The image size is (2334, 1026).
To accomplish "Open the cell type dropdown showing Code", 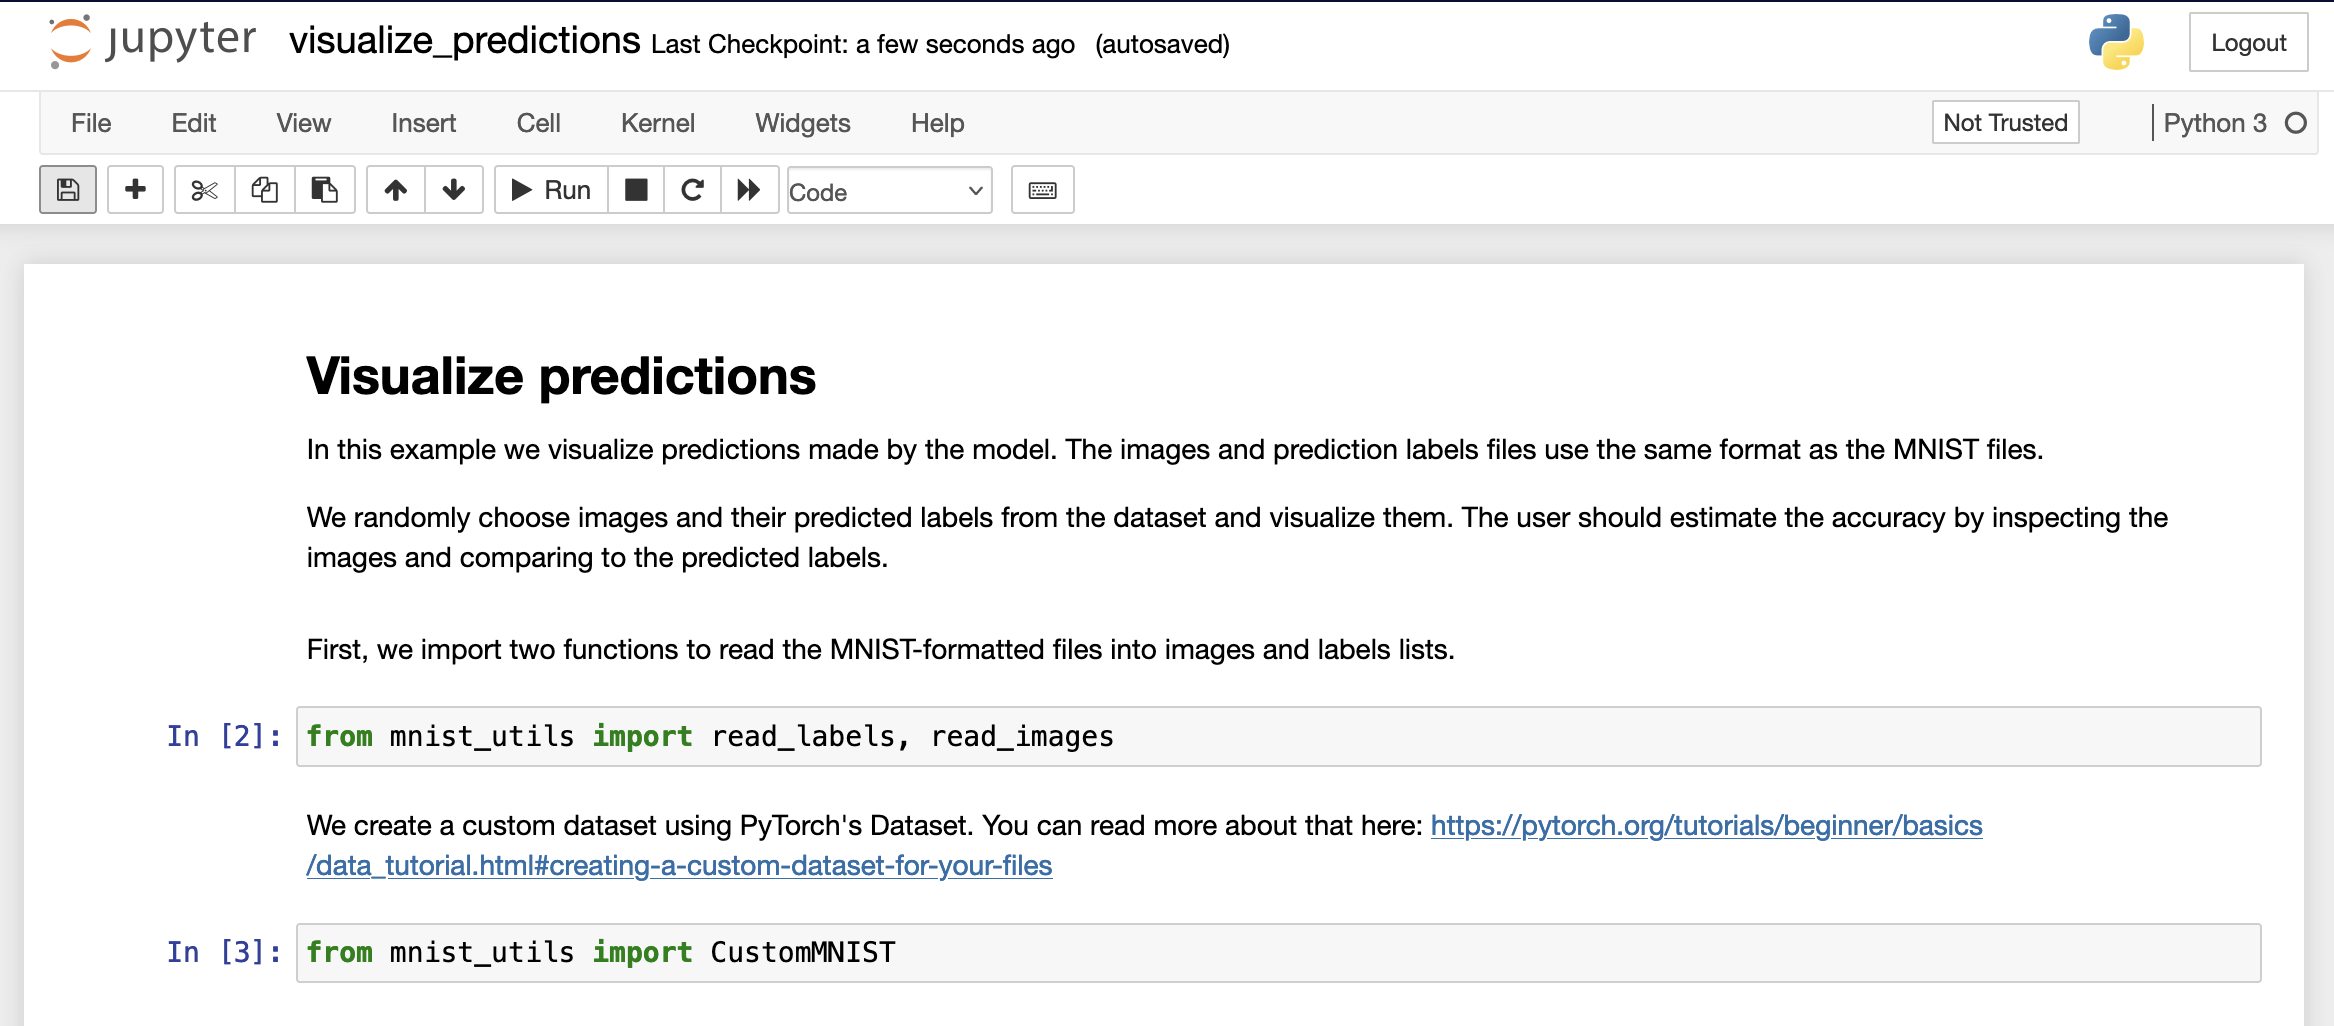I will (887, 191).
